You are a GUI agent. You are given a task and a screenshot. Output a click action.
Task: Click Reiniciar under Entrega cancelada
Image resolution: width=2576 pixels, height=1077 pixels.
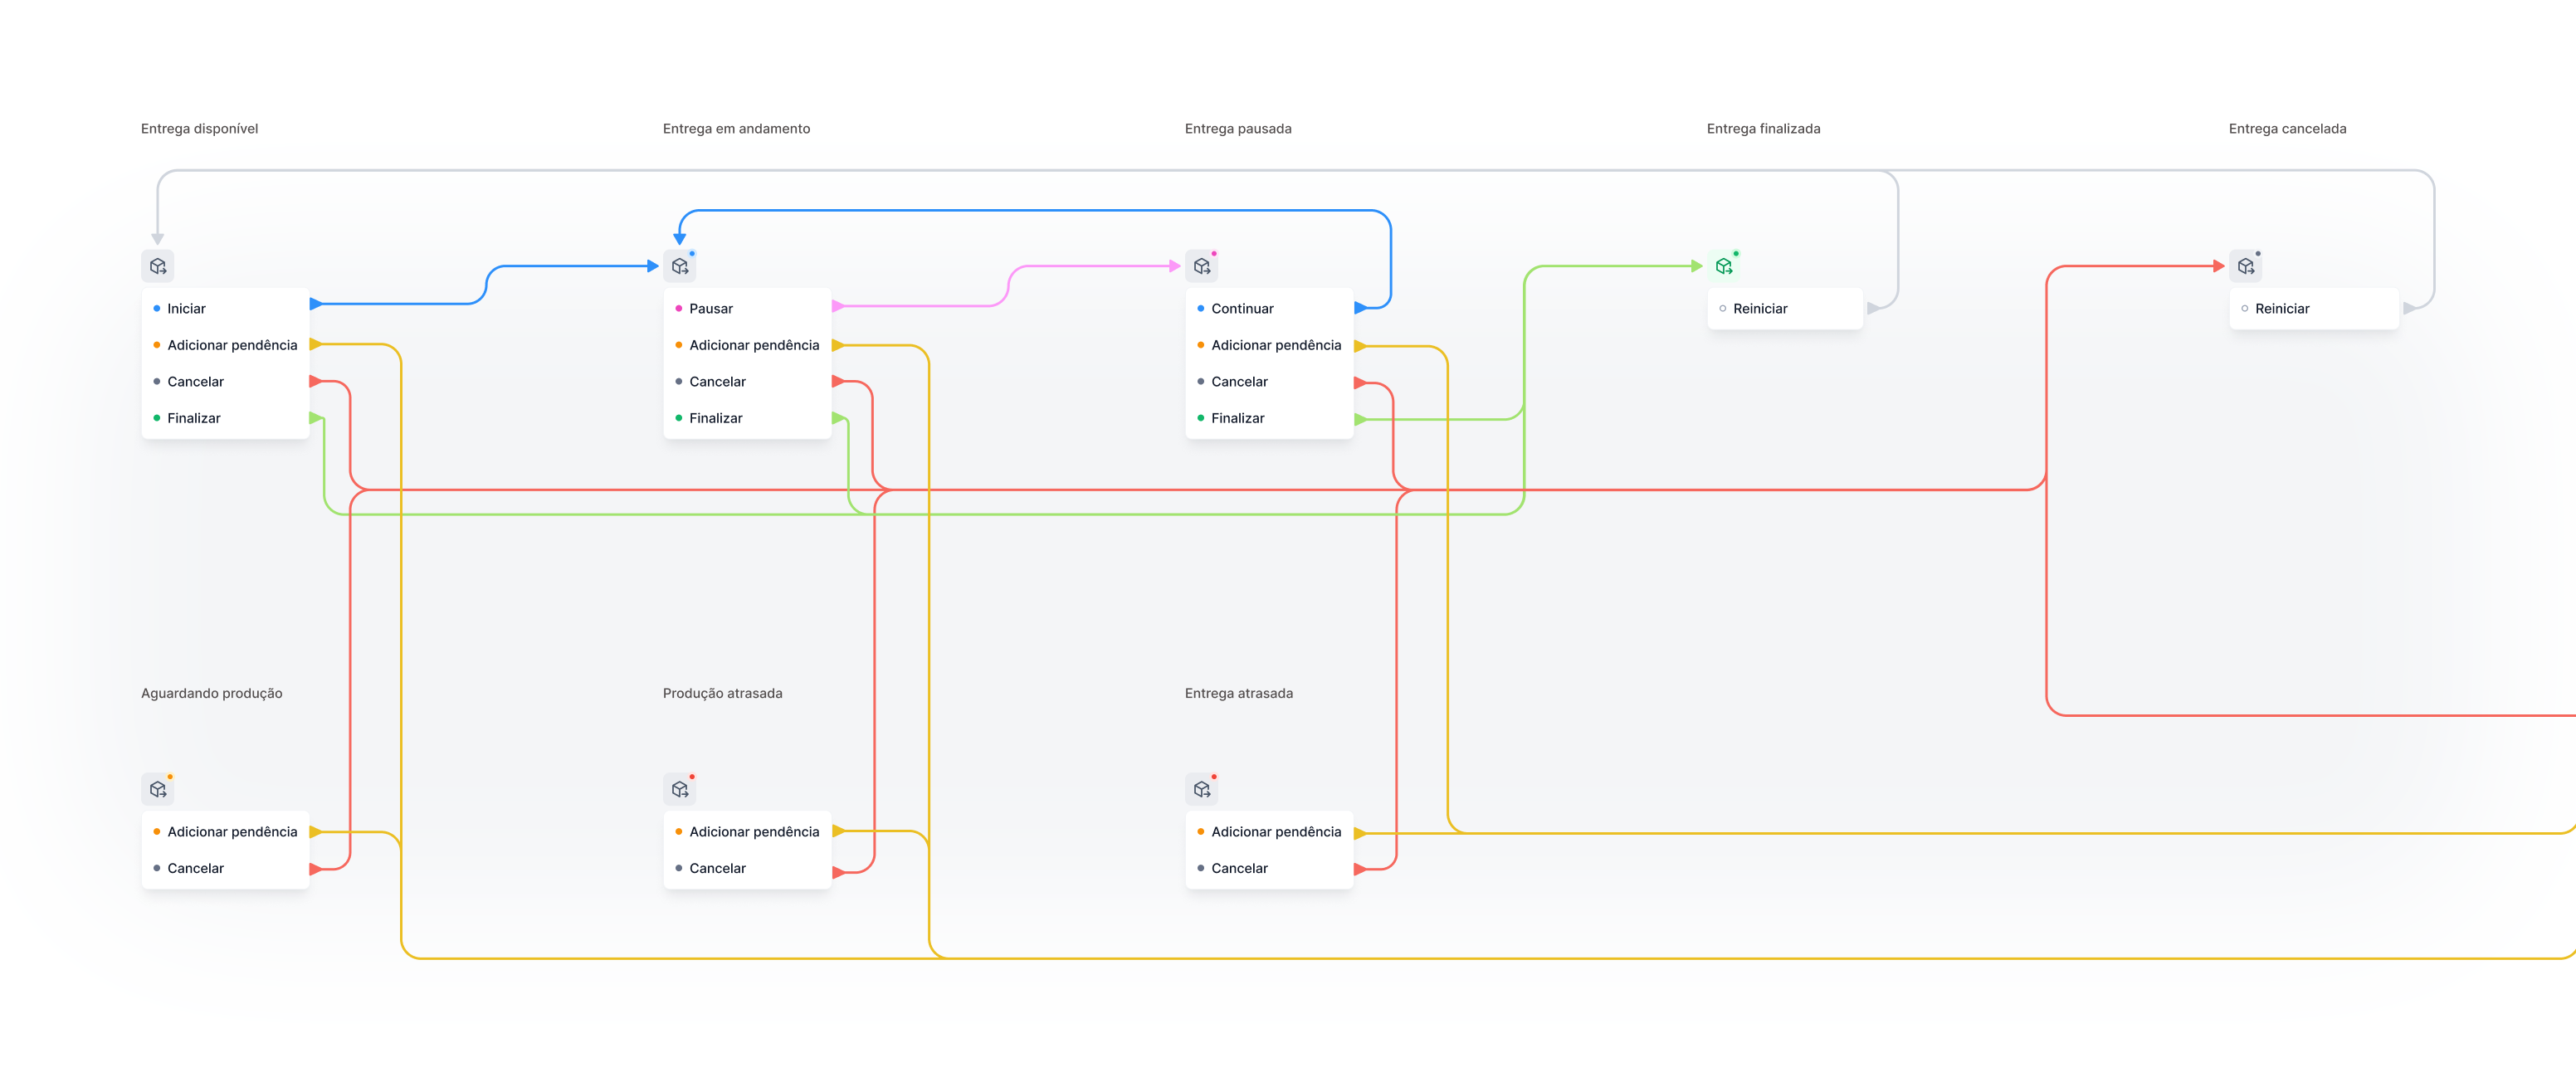[2281, 308]
